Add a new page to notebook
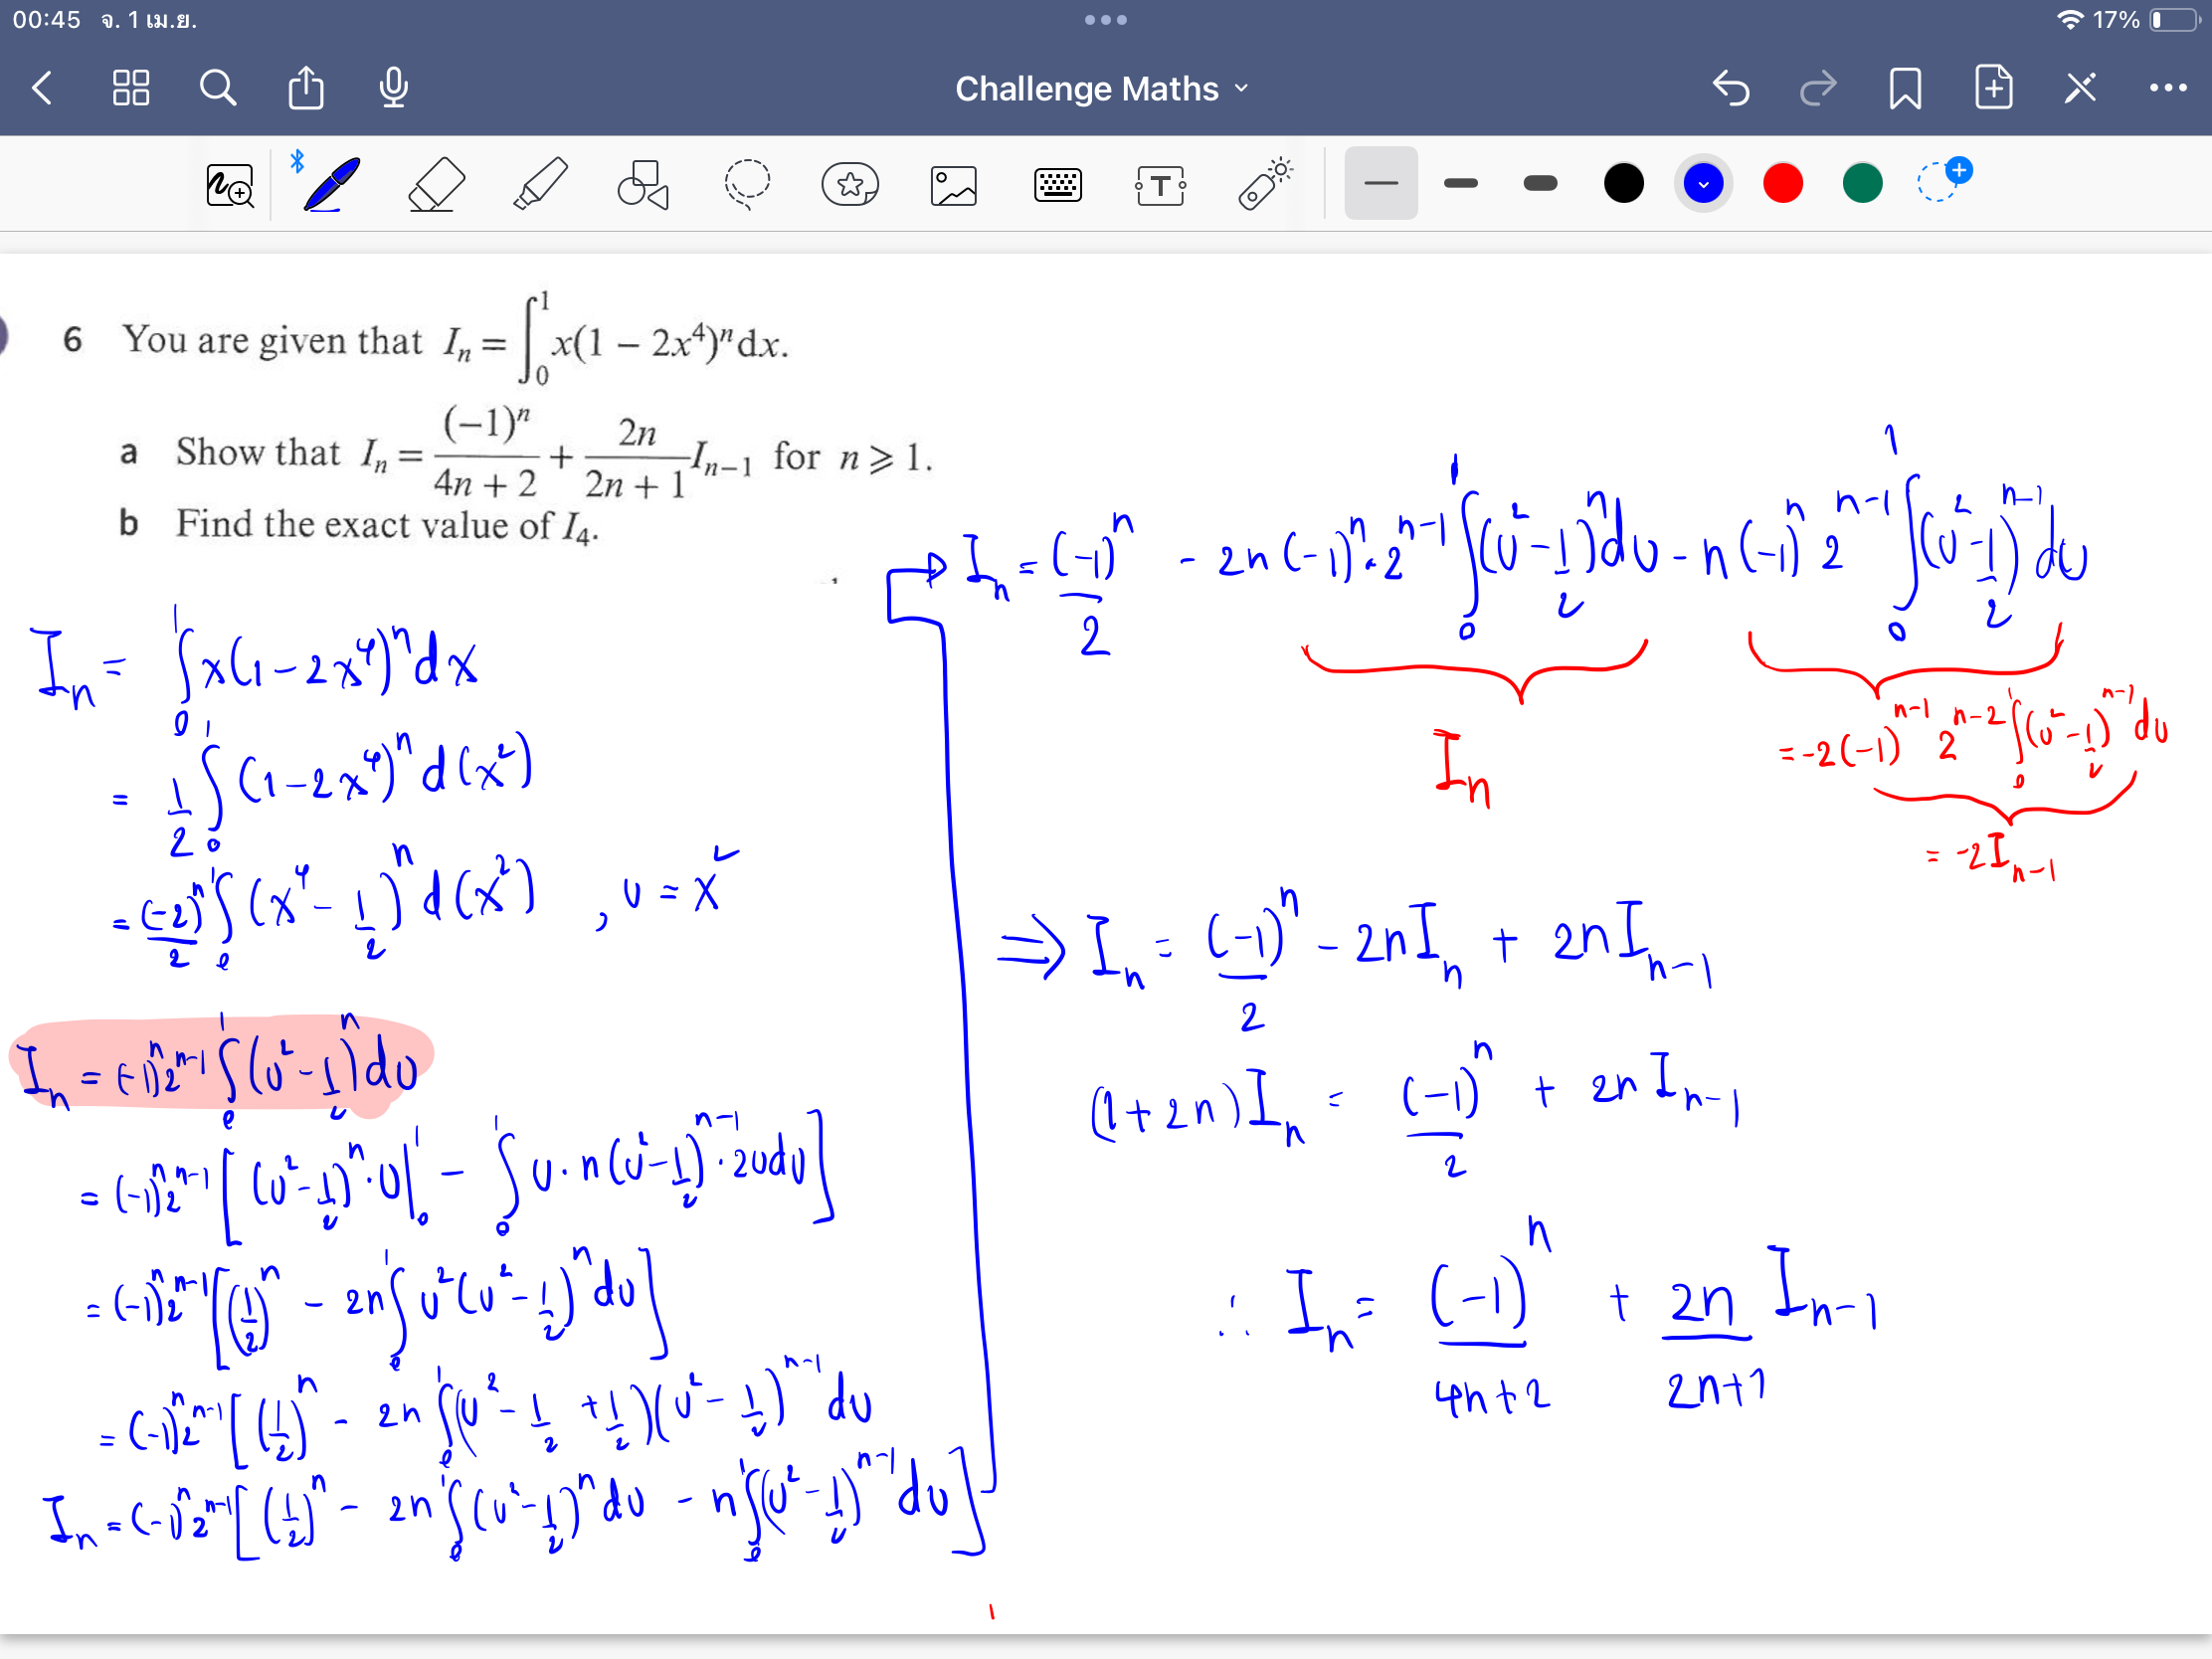This screenshot has width=2212, height=1659. [x=1992, y=88]
